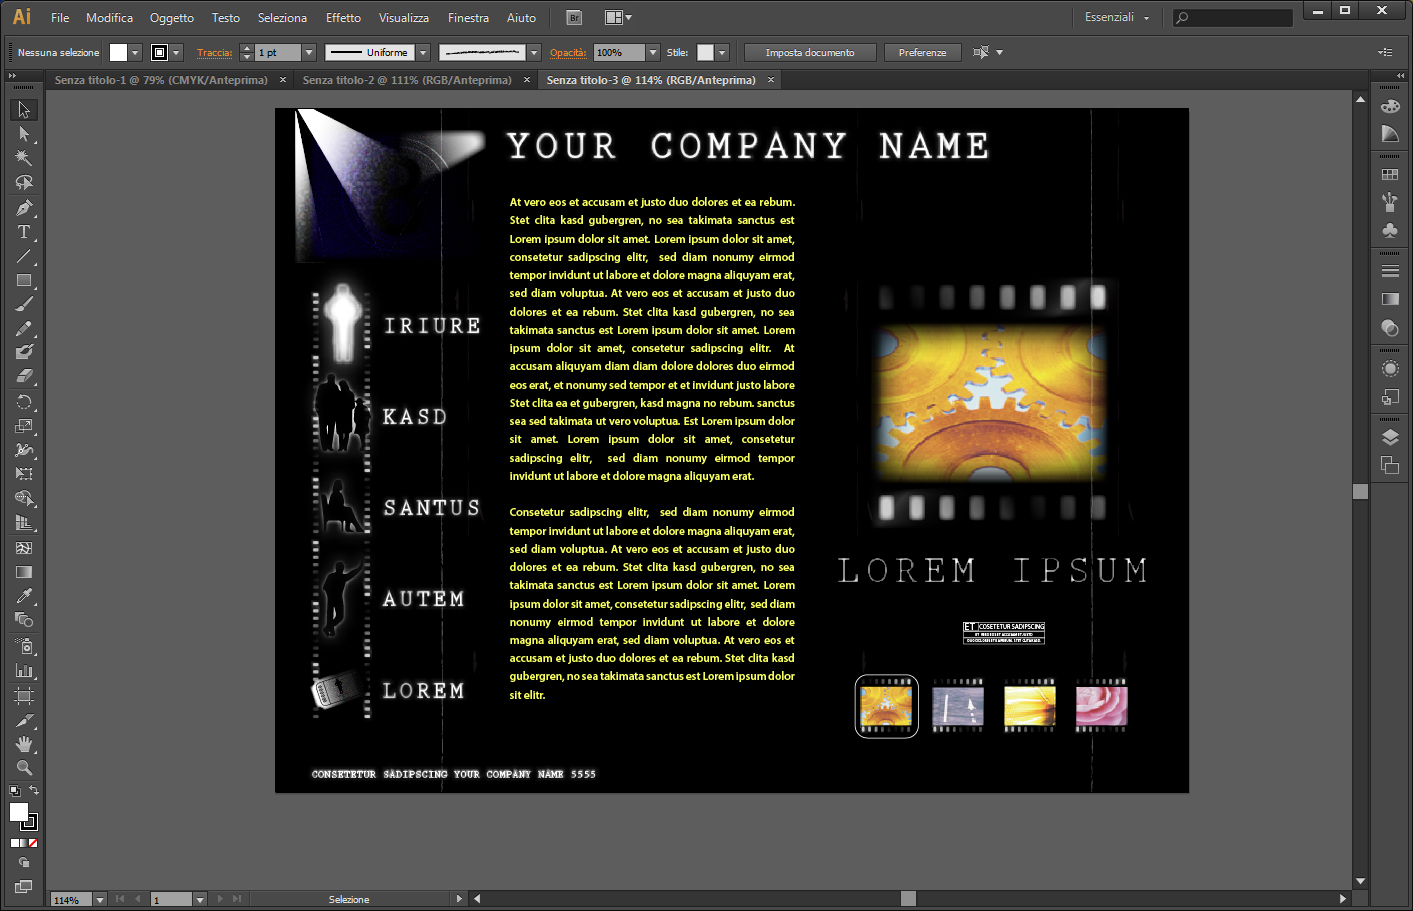Open the Uniforme stroke profile dropdown
The height and width of the screenshot is (911, 1413).
point(423,53)
